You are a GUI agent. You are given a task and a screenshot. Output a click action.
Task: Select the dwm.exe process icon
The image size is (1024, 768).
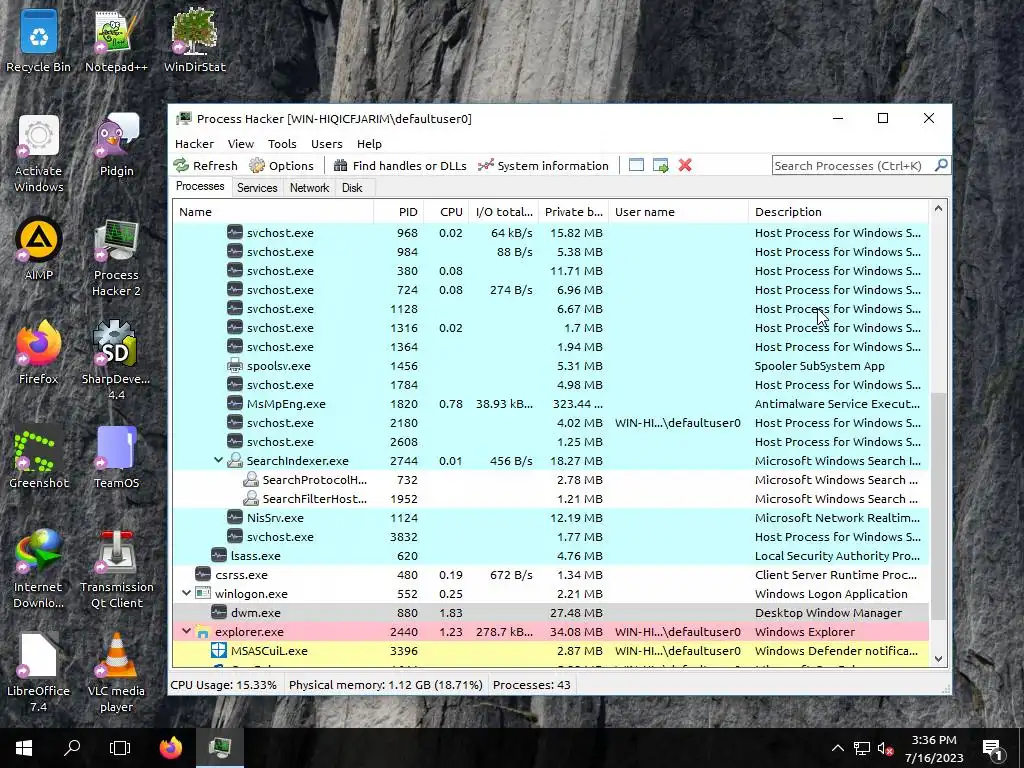pos(219,613)
